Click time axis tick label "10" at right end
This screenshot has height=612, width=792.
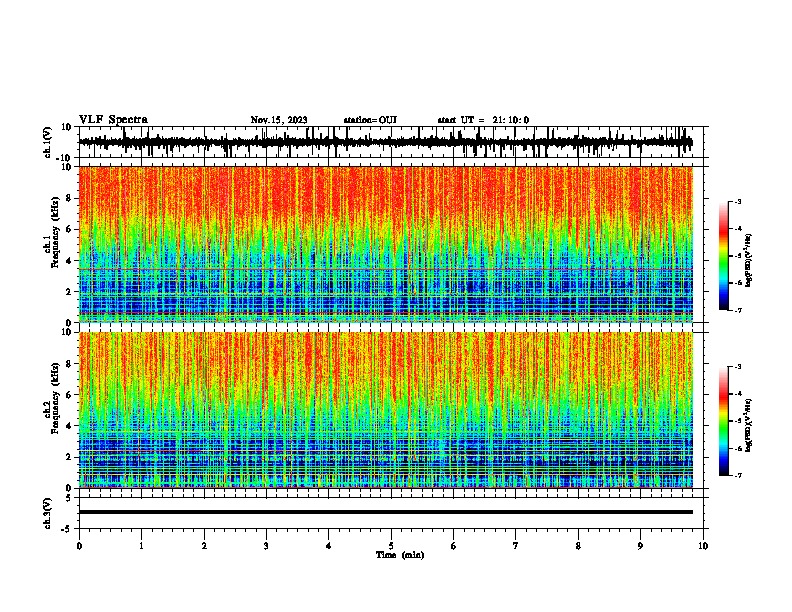tap(703, 546)
